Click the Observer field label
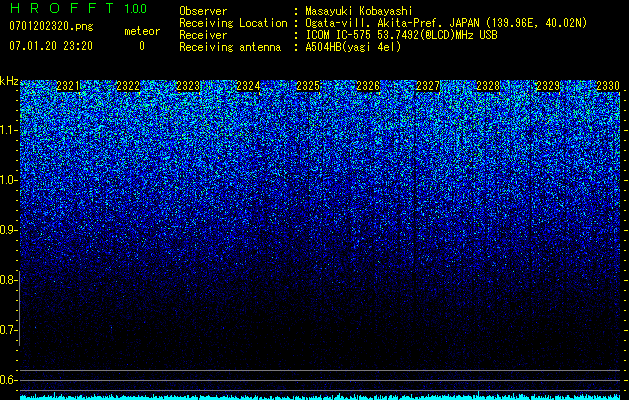This screenshot has width=629, height=400. (x=203, y=11)
